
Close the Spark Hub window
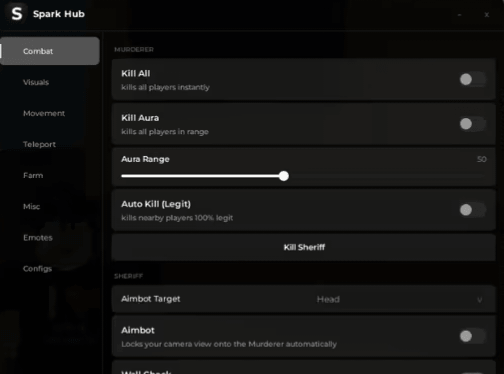point(487,15)
